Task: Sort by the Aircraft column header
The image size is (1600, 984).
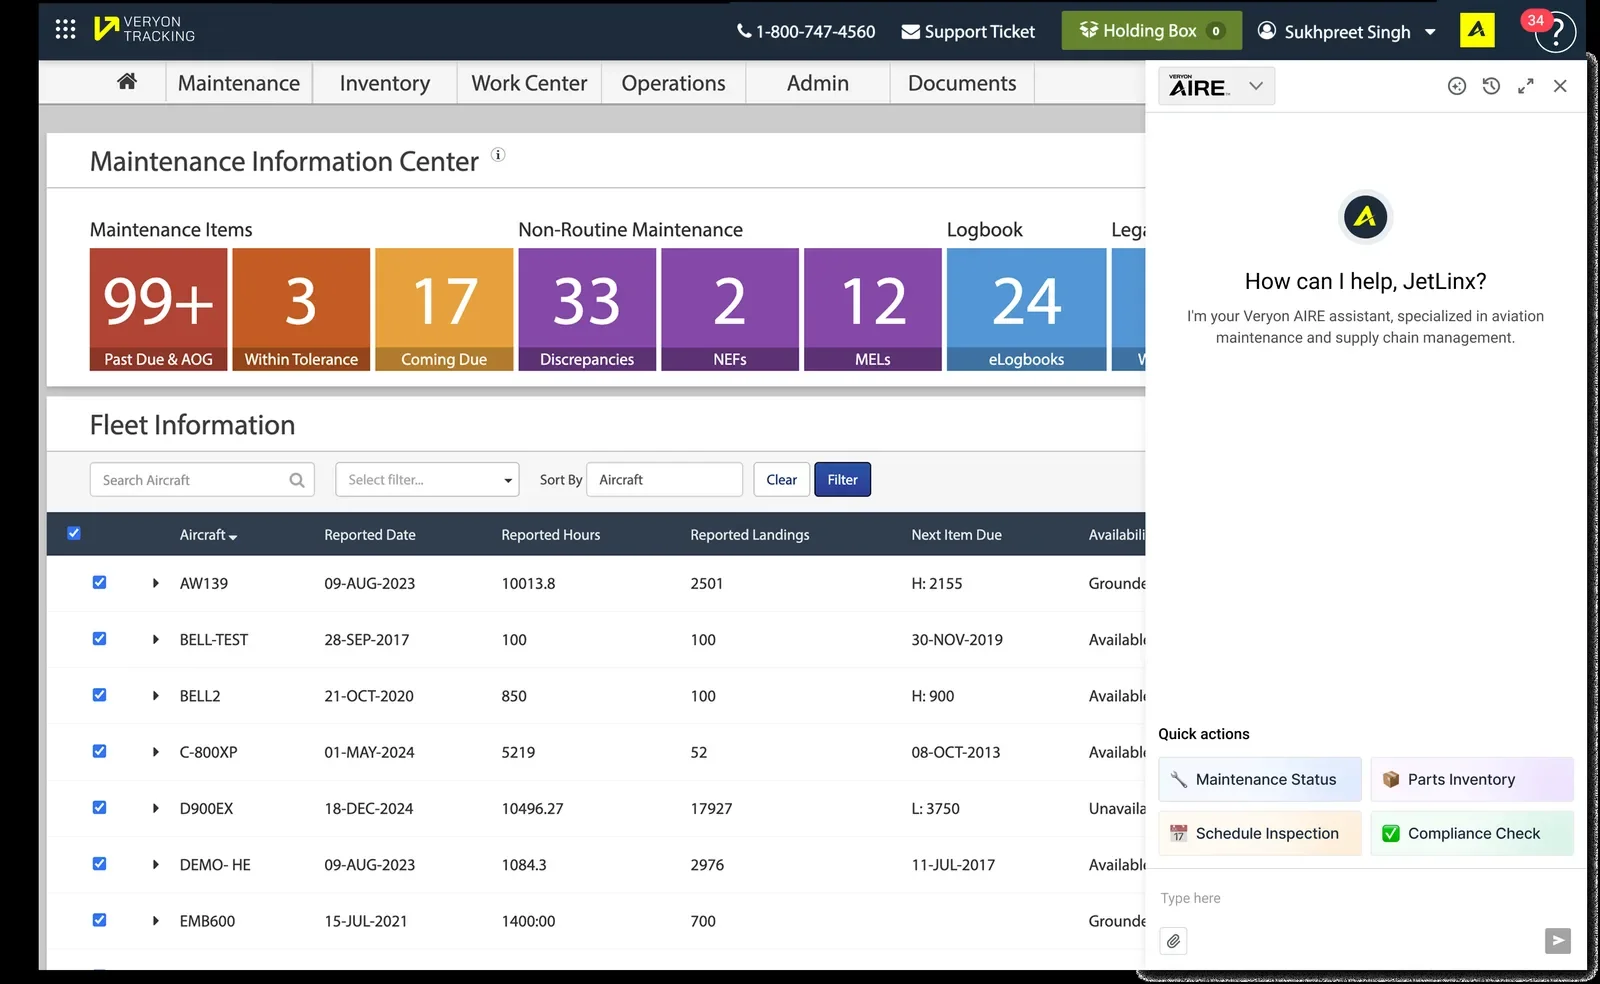Action: pyautogui.click(x=208, y=535)
